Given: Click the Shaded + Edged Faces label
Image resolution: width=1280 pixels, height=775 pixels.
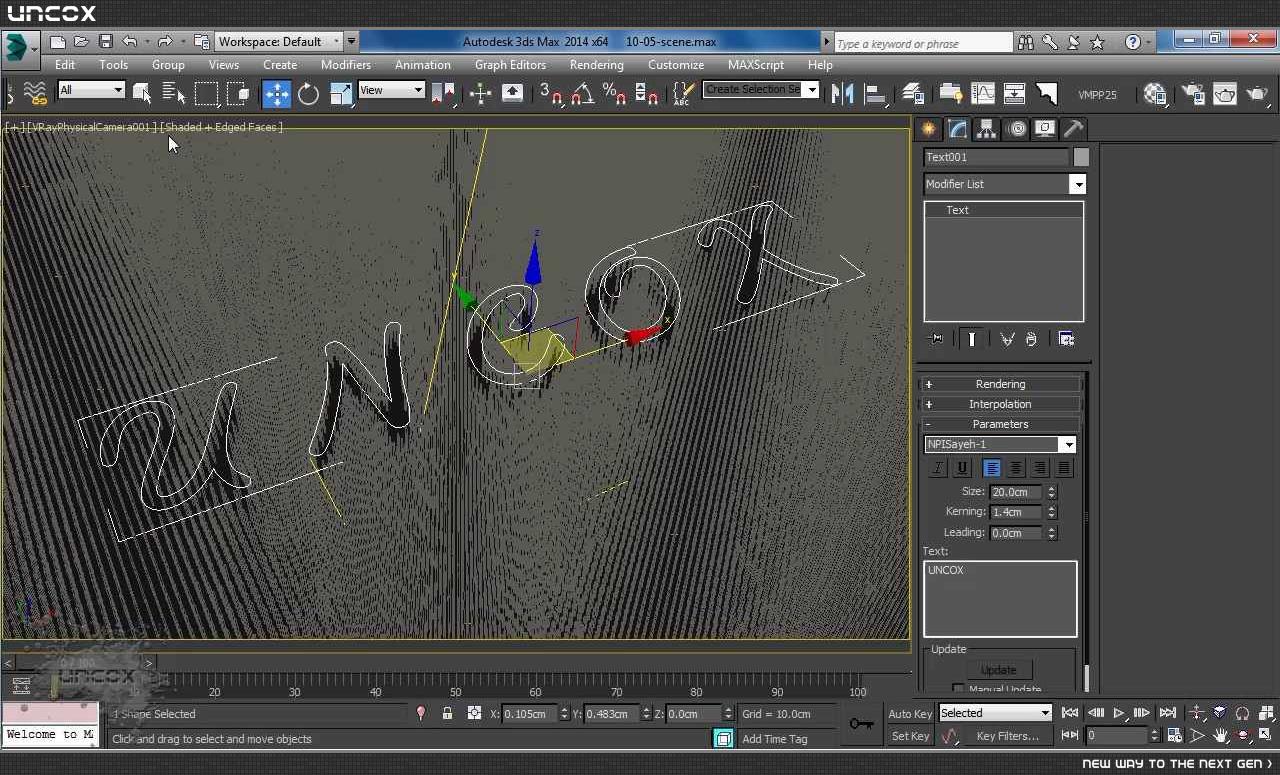Looking at the screenshot, I should pyautogui.click(x=223, y=127).
